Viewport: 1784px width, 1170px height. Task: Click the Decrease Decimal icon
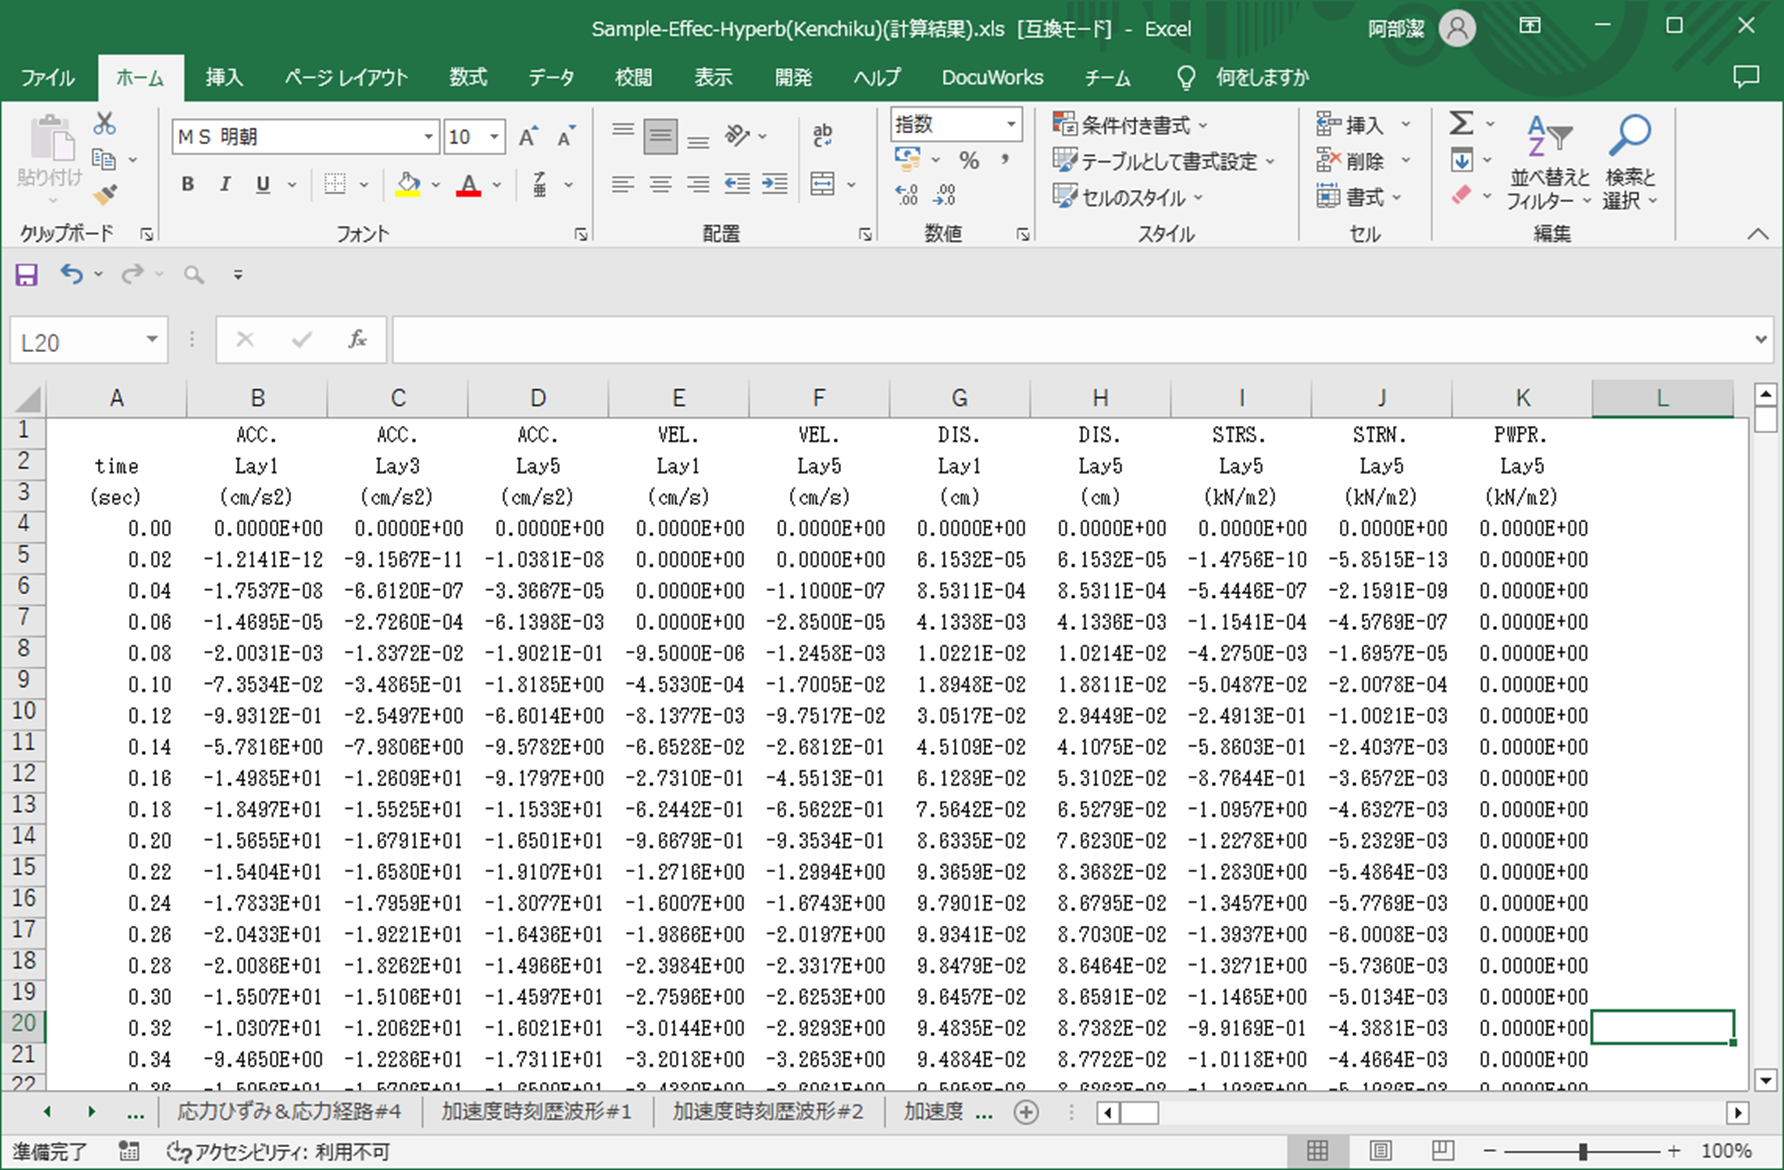[945, 195]
